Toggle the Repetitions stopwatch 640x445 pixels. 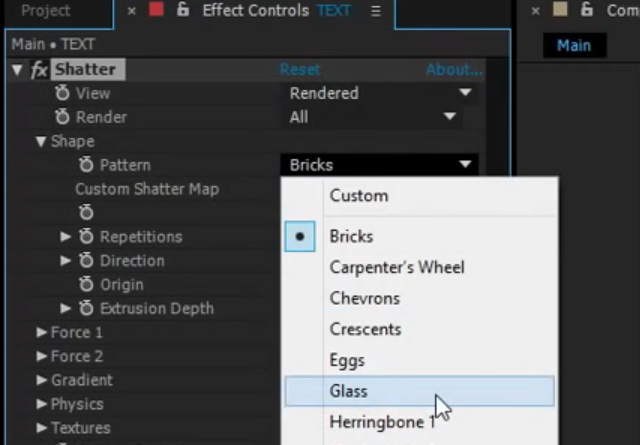point(86,236)
